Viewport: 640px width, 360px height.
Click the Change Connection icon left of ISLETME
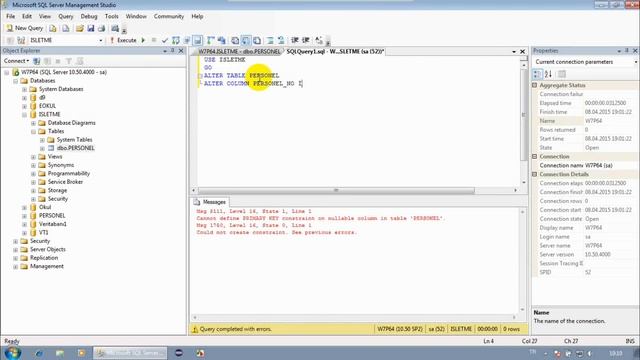(21, 40)
